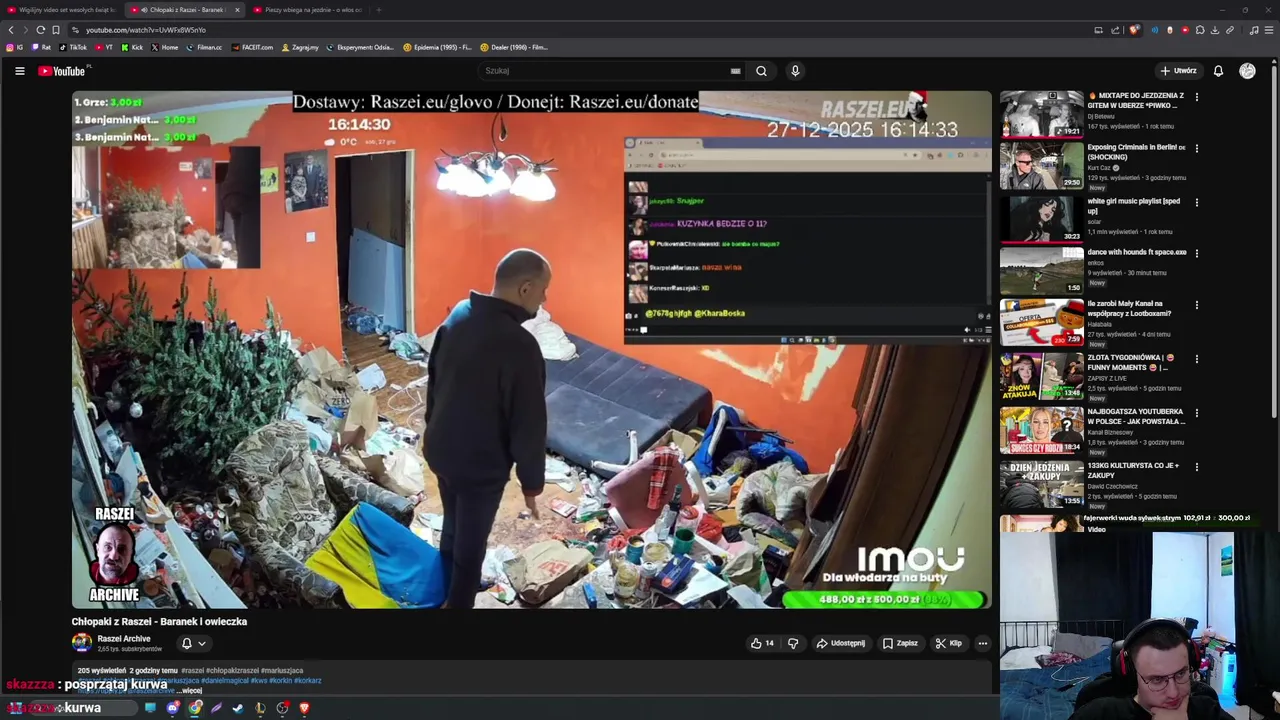Screen dimensions: 1280x720
Task: Open options for NAJBOGATSZA YOUTUBERKA video
Action: click(1197, 413)
